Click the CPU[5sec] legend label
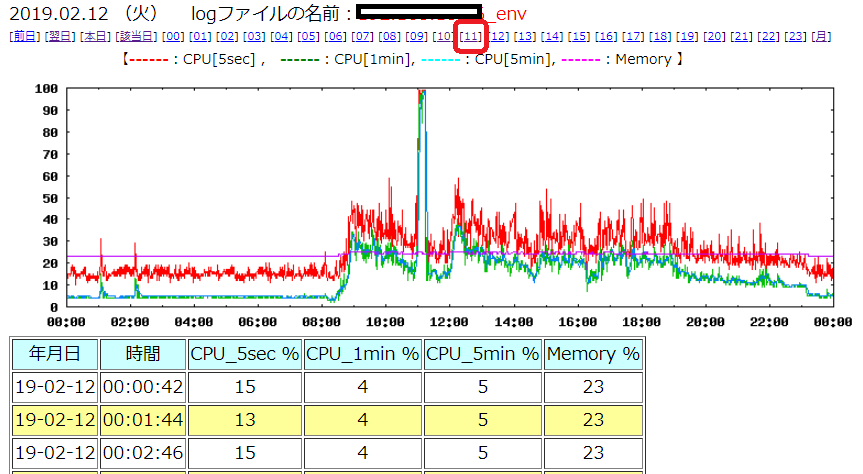 pyautogui.click(x=219, y=59)
